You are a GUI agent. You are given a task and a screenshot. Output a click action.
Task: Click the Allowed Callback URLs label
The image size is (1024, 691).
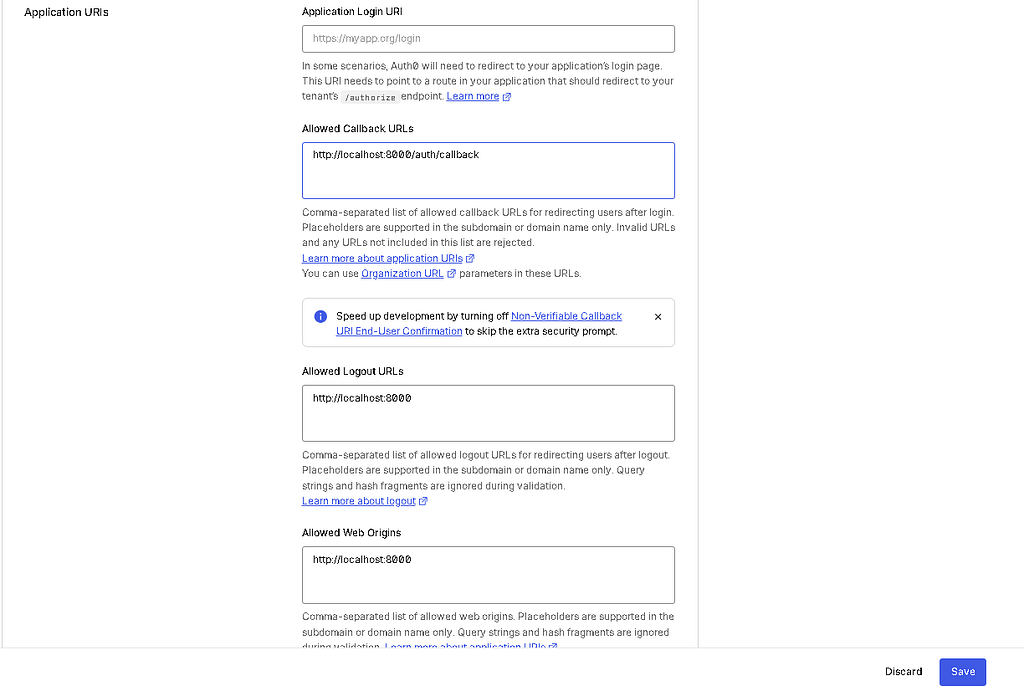click(x=357, y=129)
